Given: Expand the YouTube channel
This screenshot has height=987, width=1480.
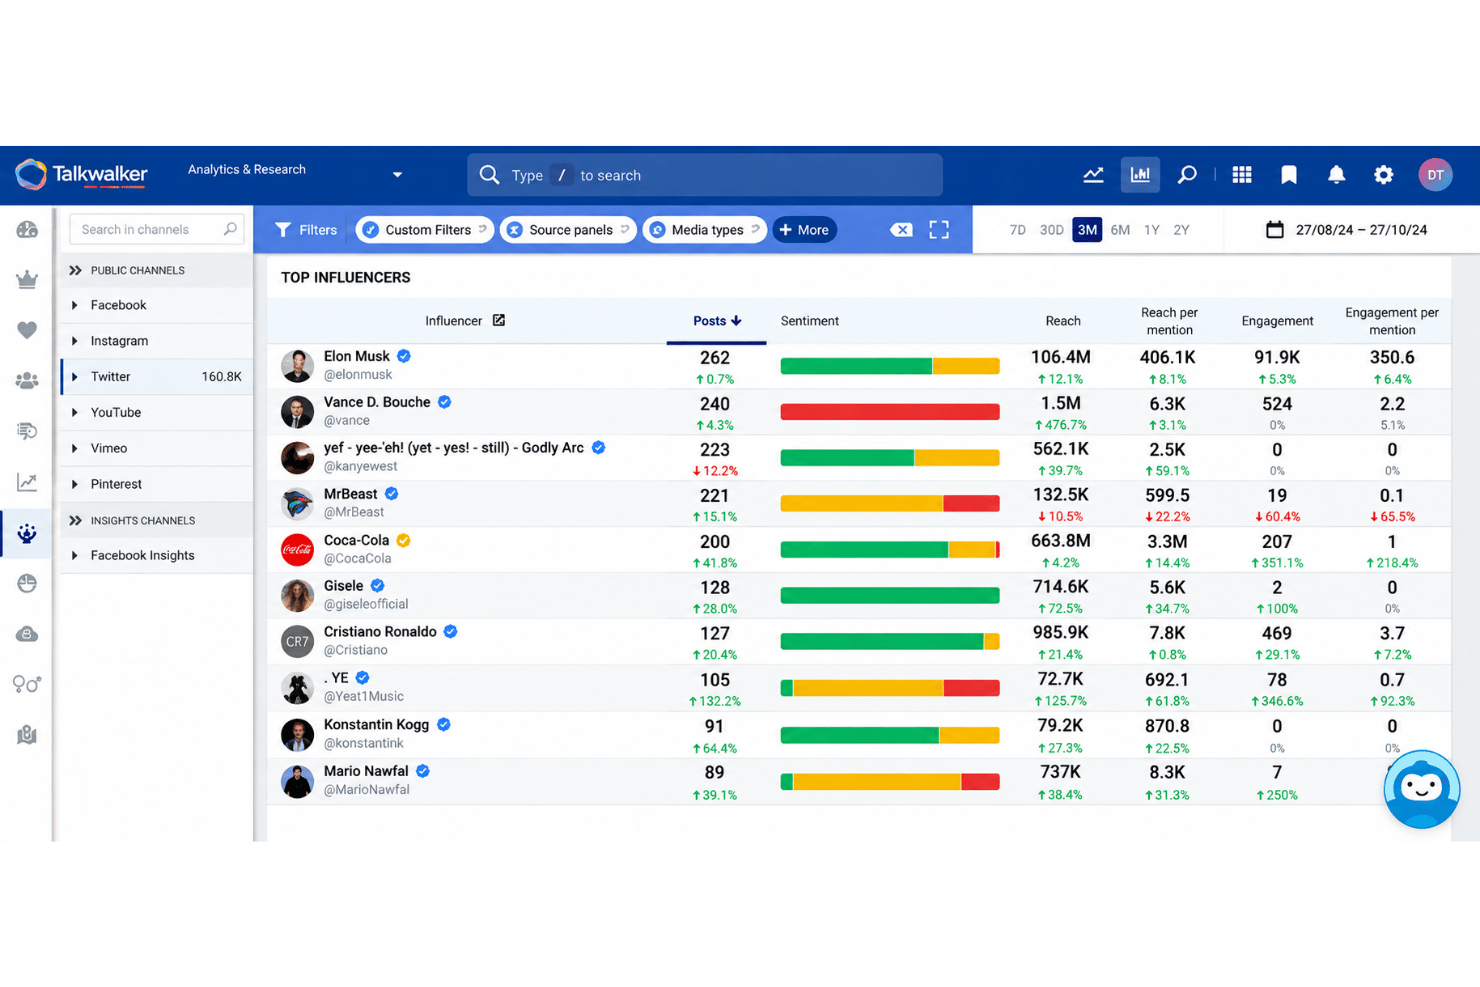Looking at the screenshot, I should (75, 412).
